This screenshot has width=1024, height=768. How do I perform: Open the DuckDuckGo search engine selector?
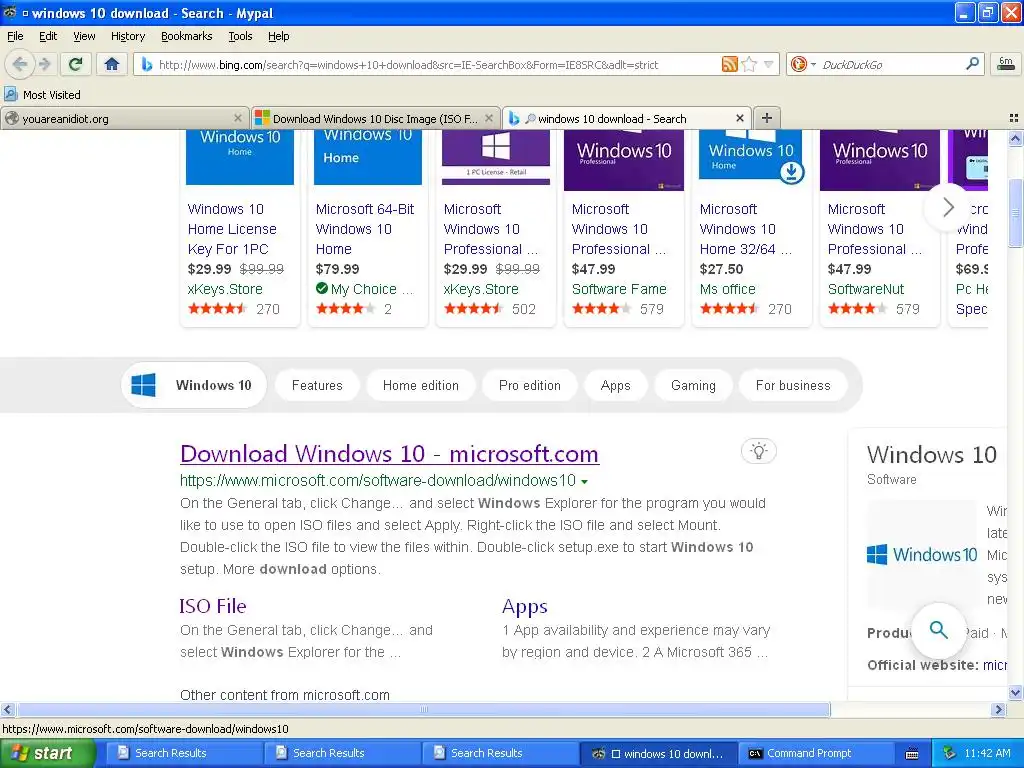coord(803,64)
